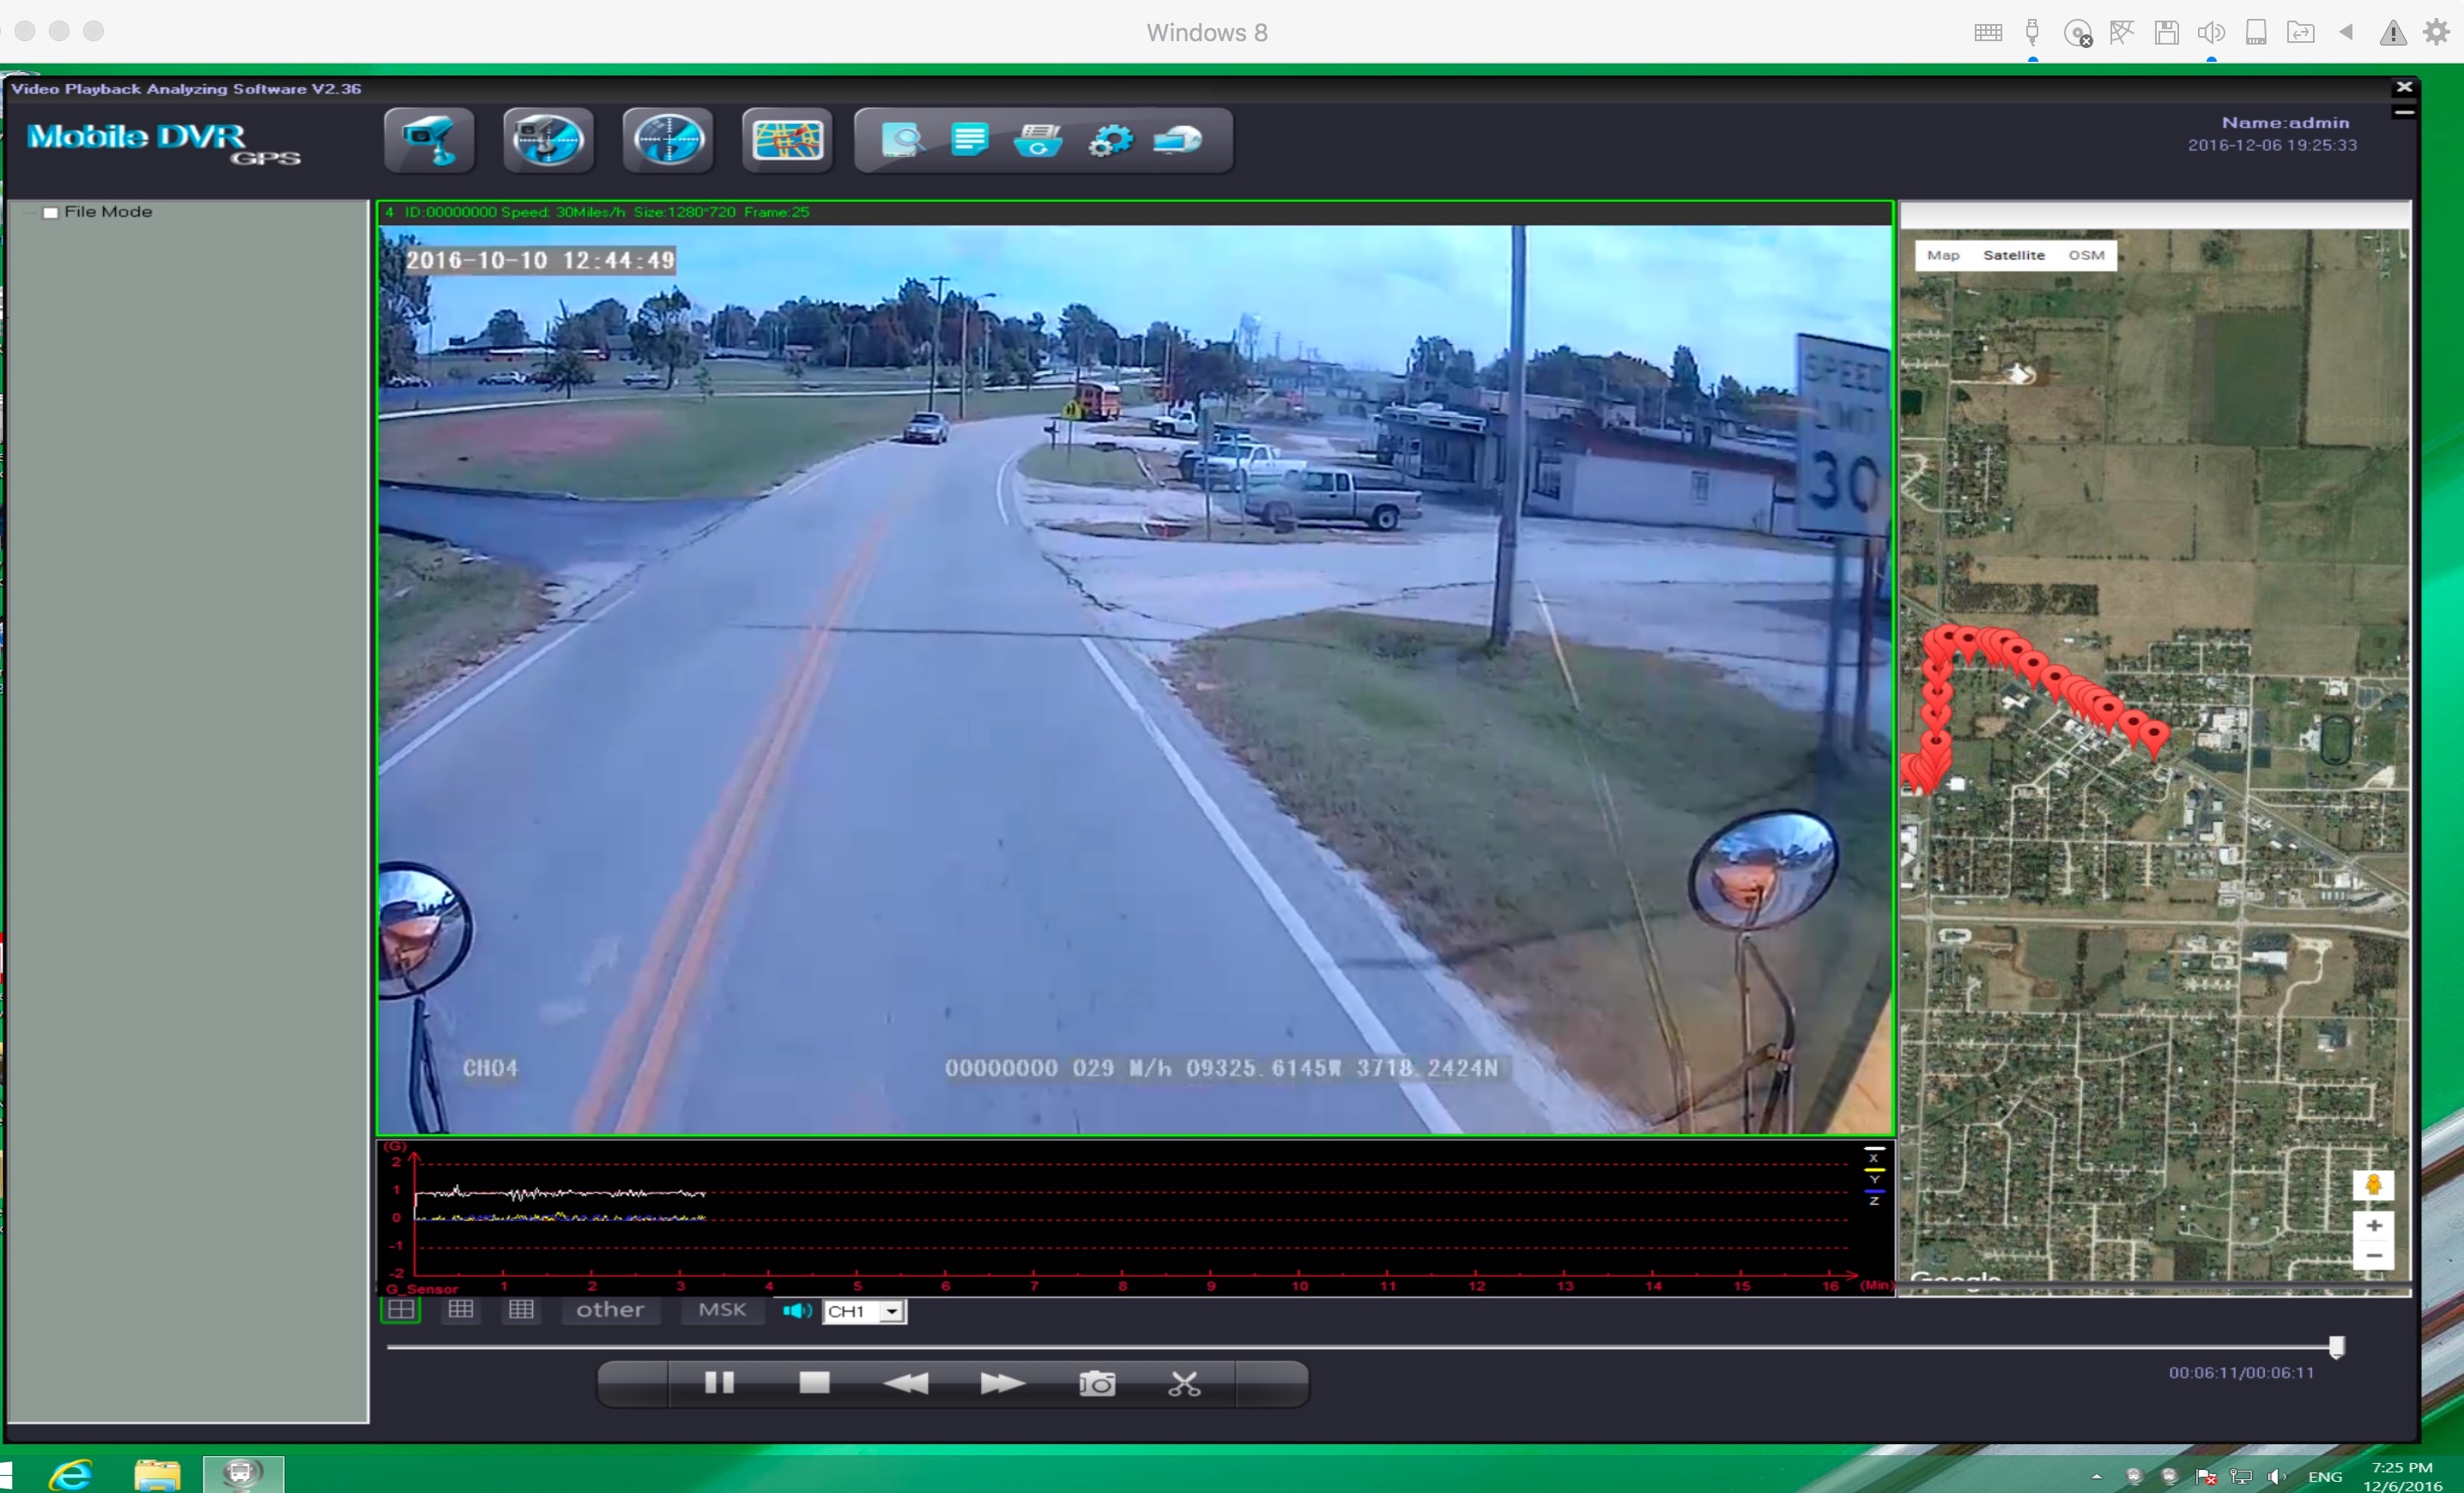This screenshot has width=2464, height=1493.
Task: Click the other layout button
Action: 610,1310
